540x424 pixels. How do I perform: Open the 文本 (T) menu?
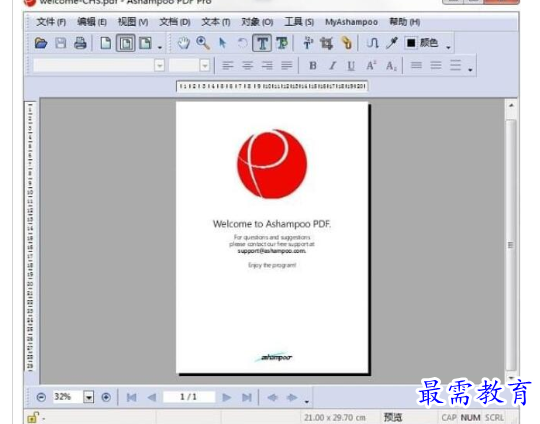(216, 22)
